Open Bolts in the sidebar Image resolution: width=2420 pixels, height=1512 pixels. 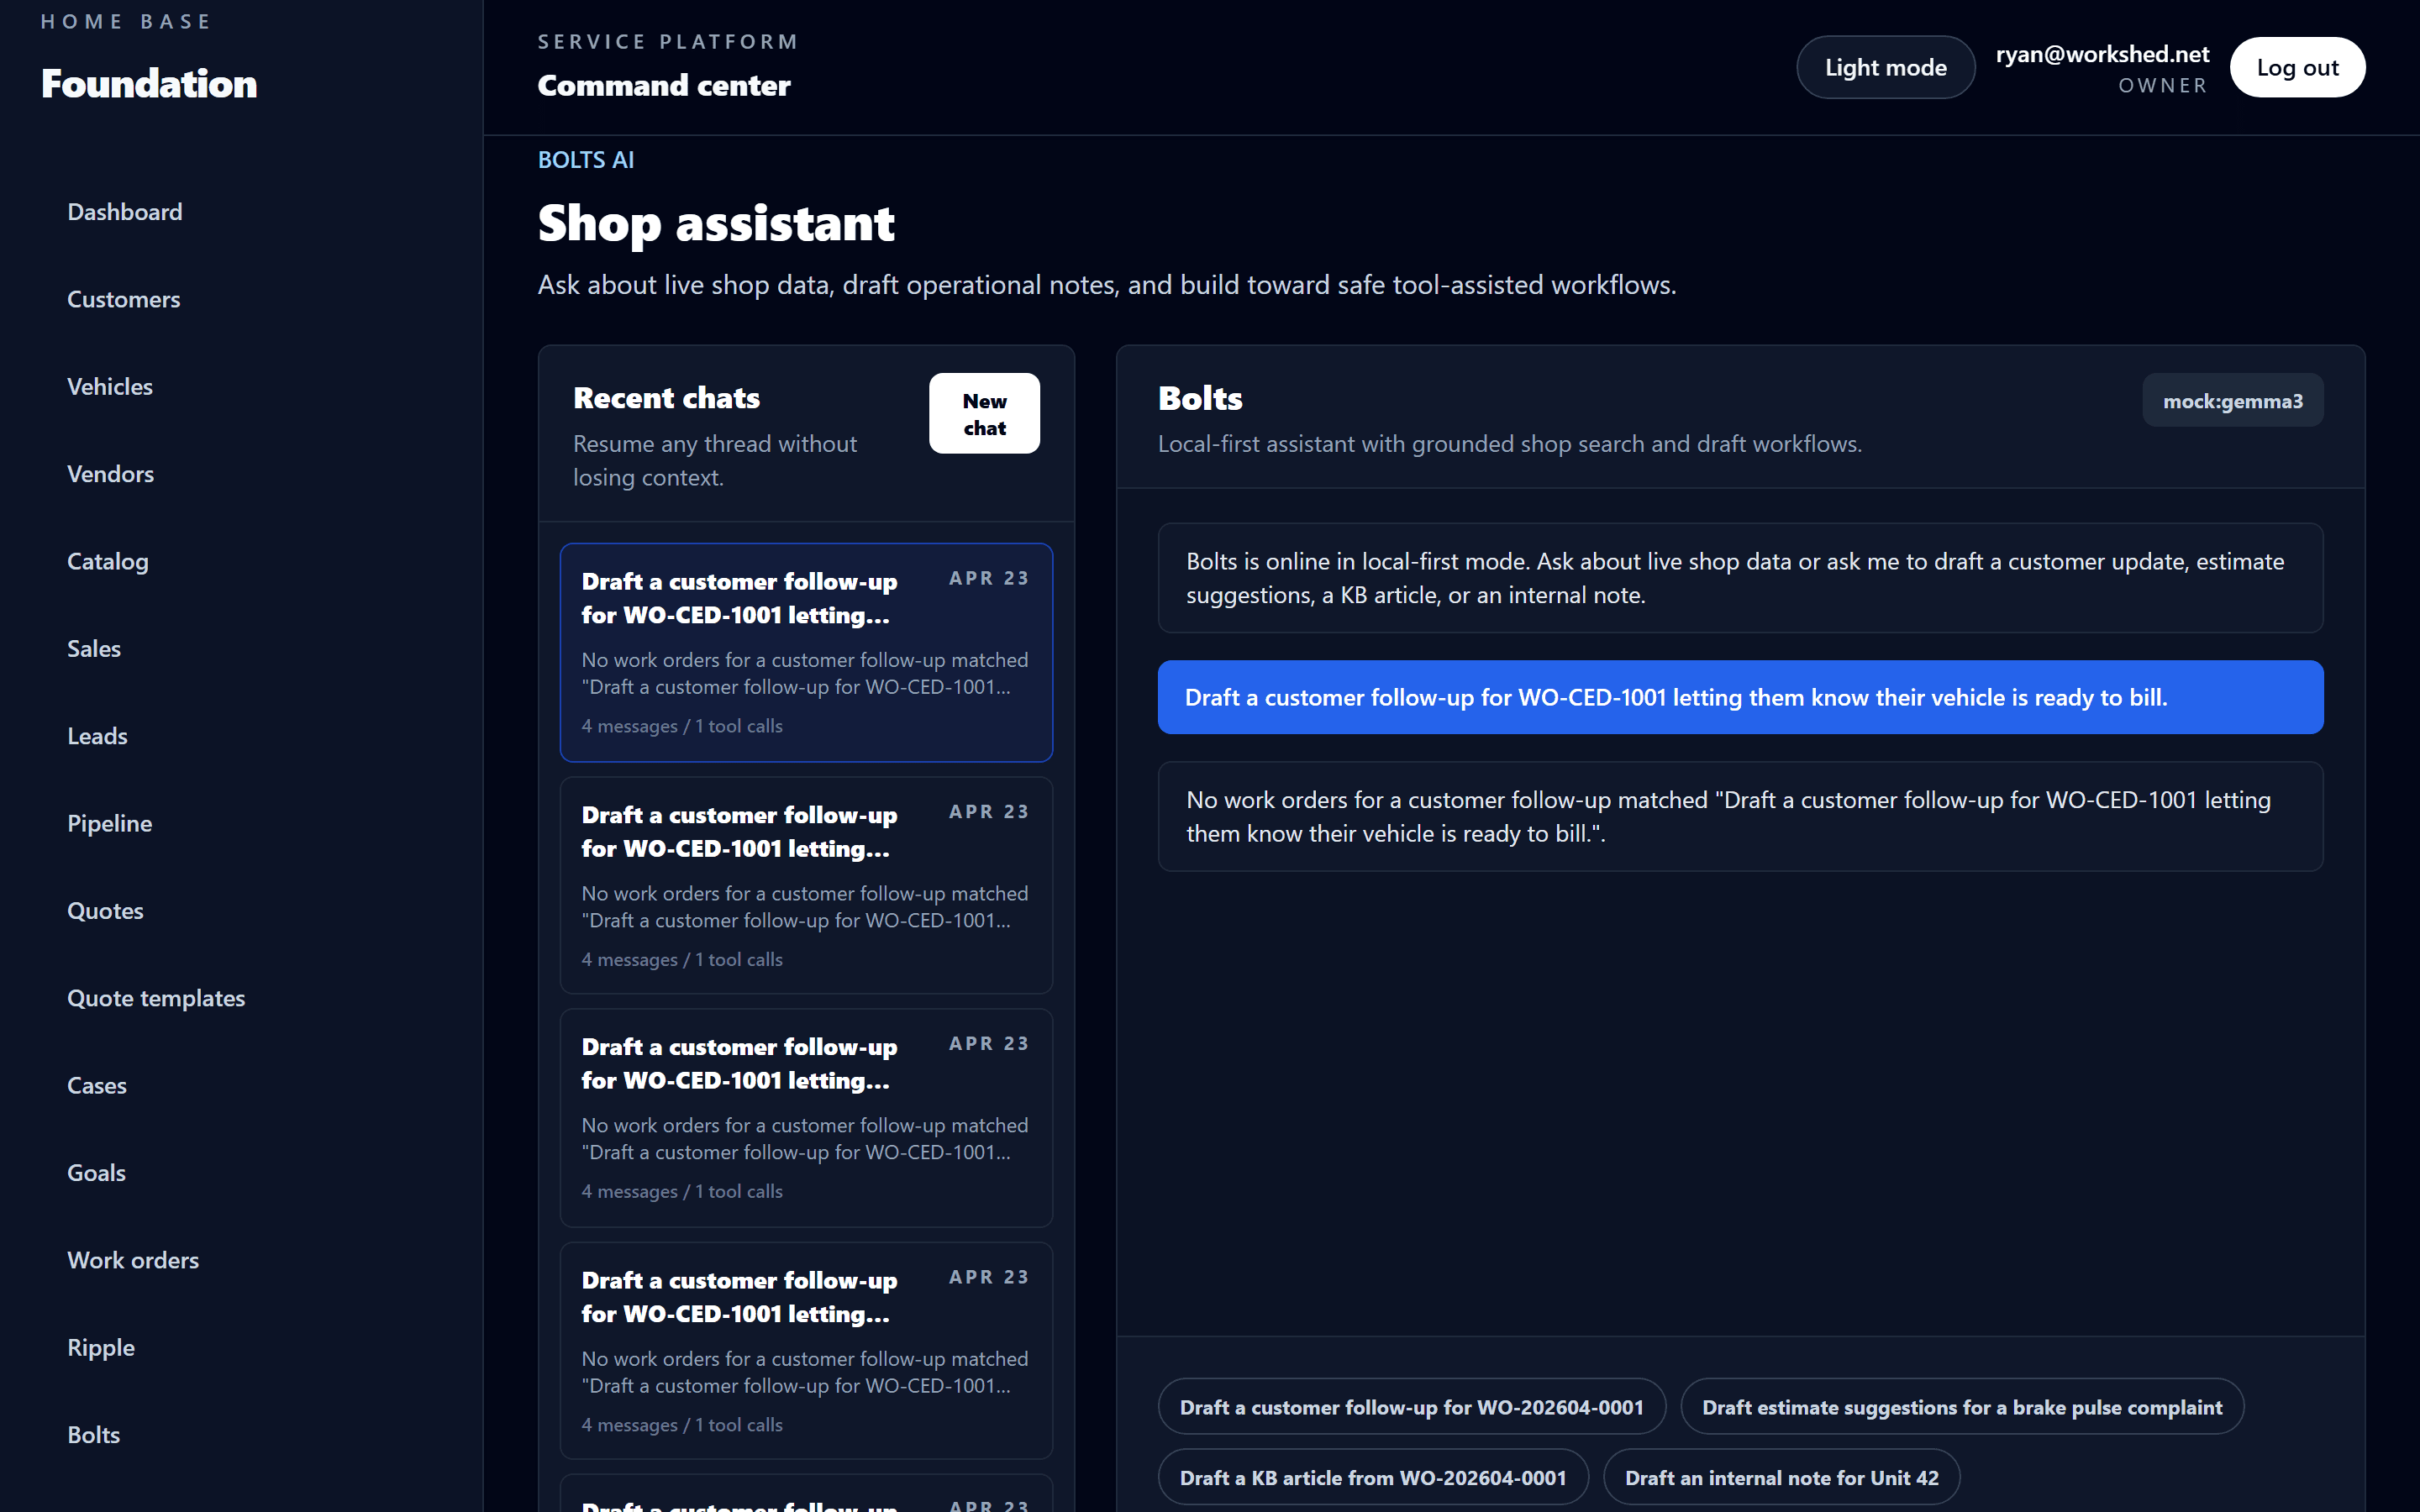click(94, 1434)
